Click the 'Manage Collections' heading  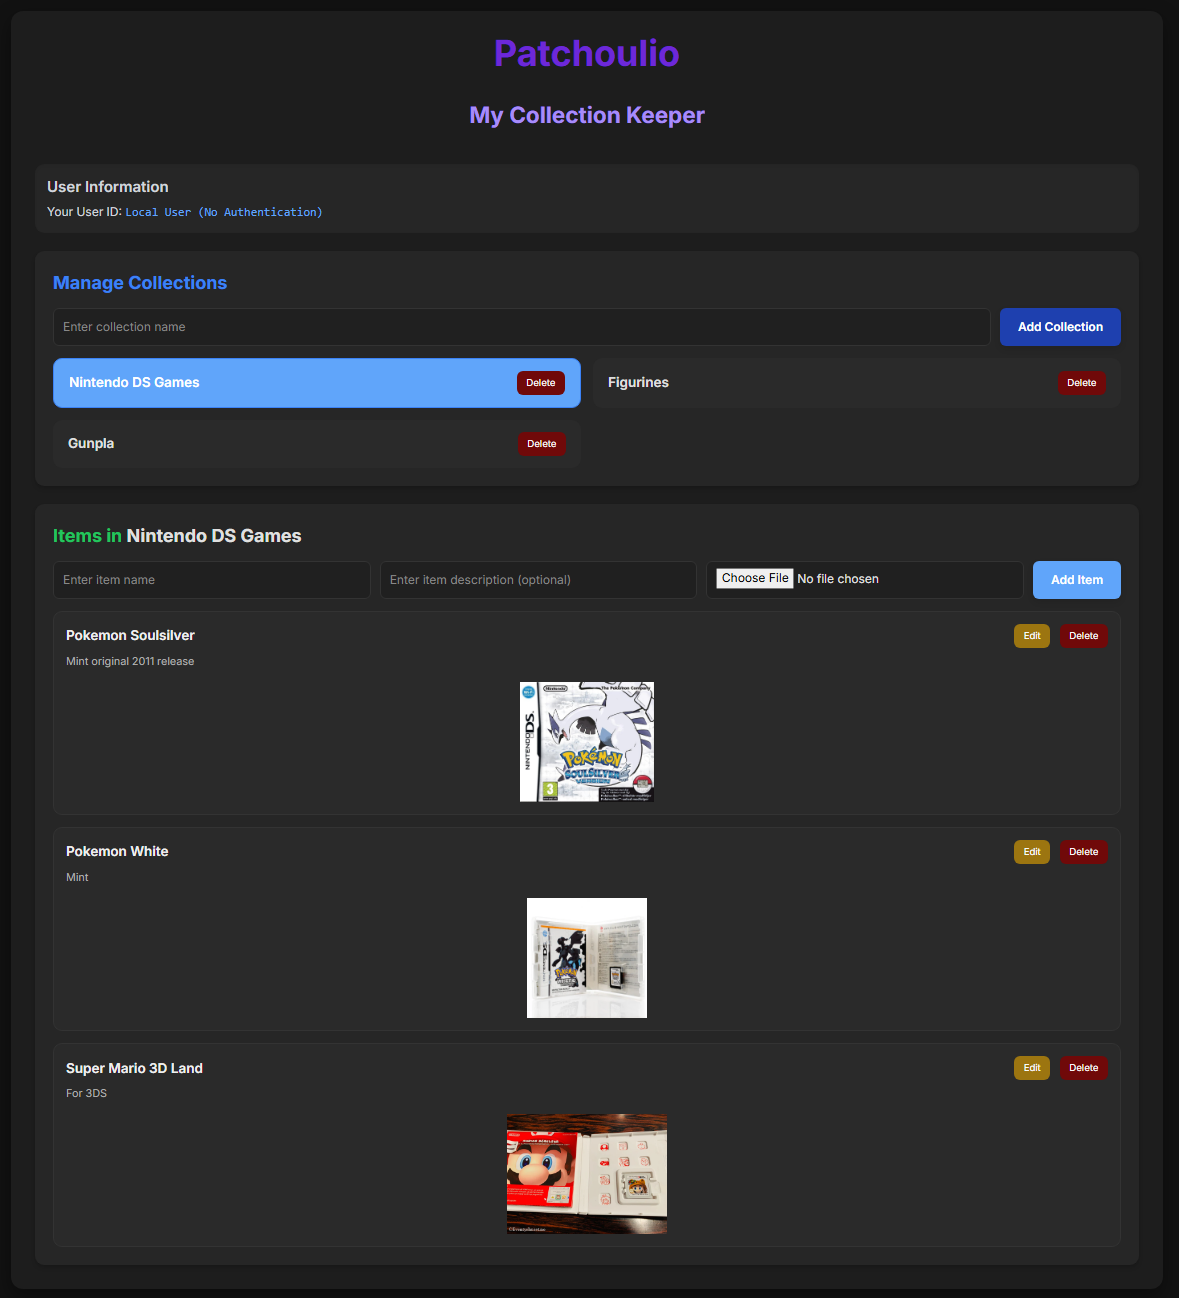click(x=140, y=283)
